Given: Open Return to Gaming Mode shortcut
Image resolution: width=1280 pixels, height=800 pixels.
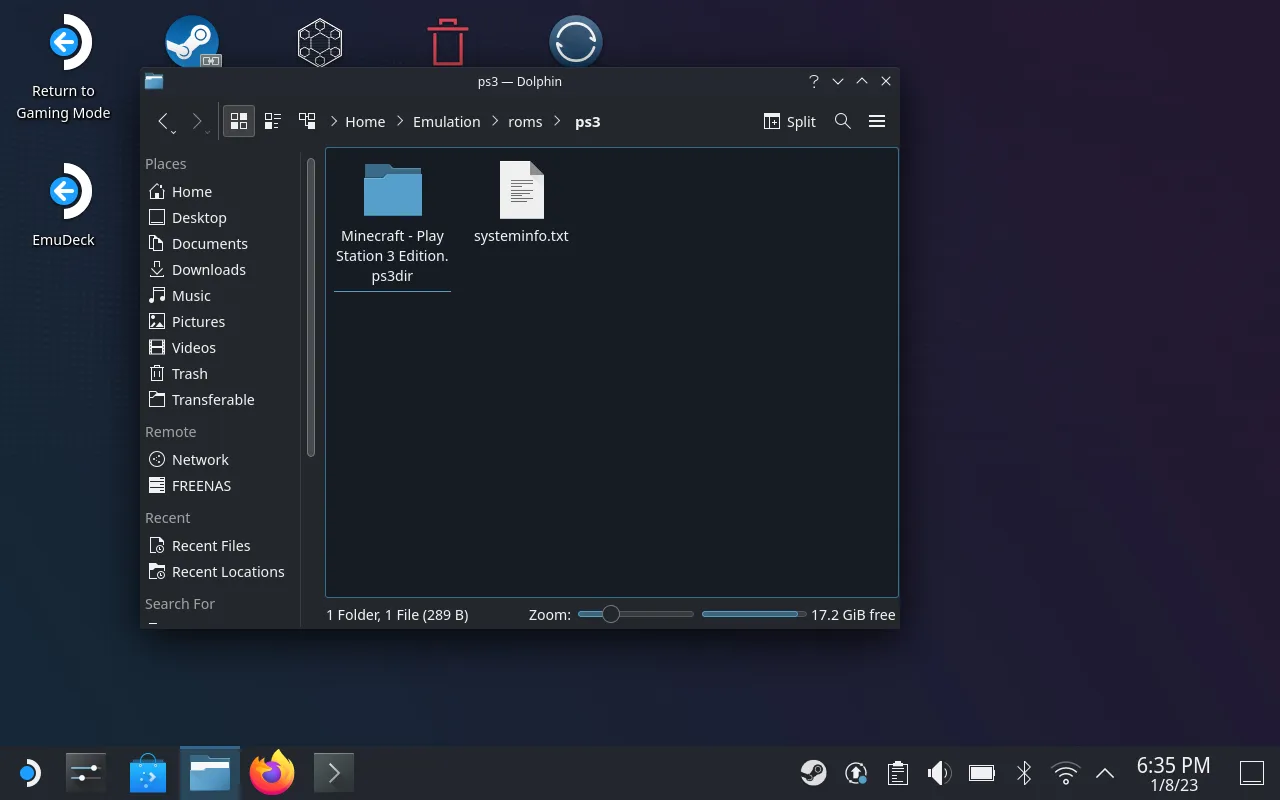Looking at the screenshot, I should click(64, 68).
